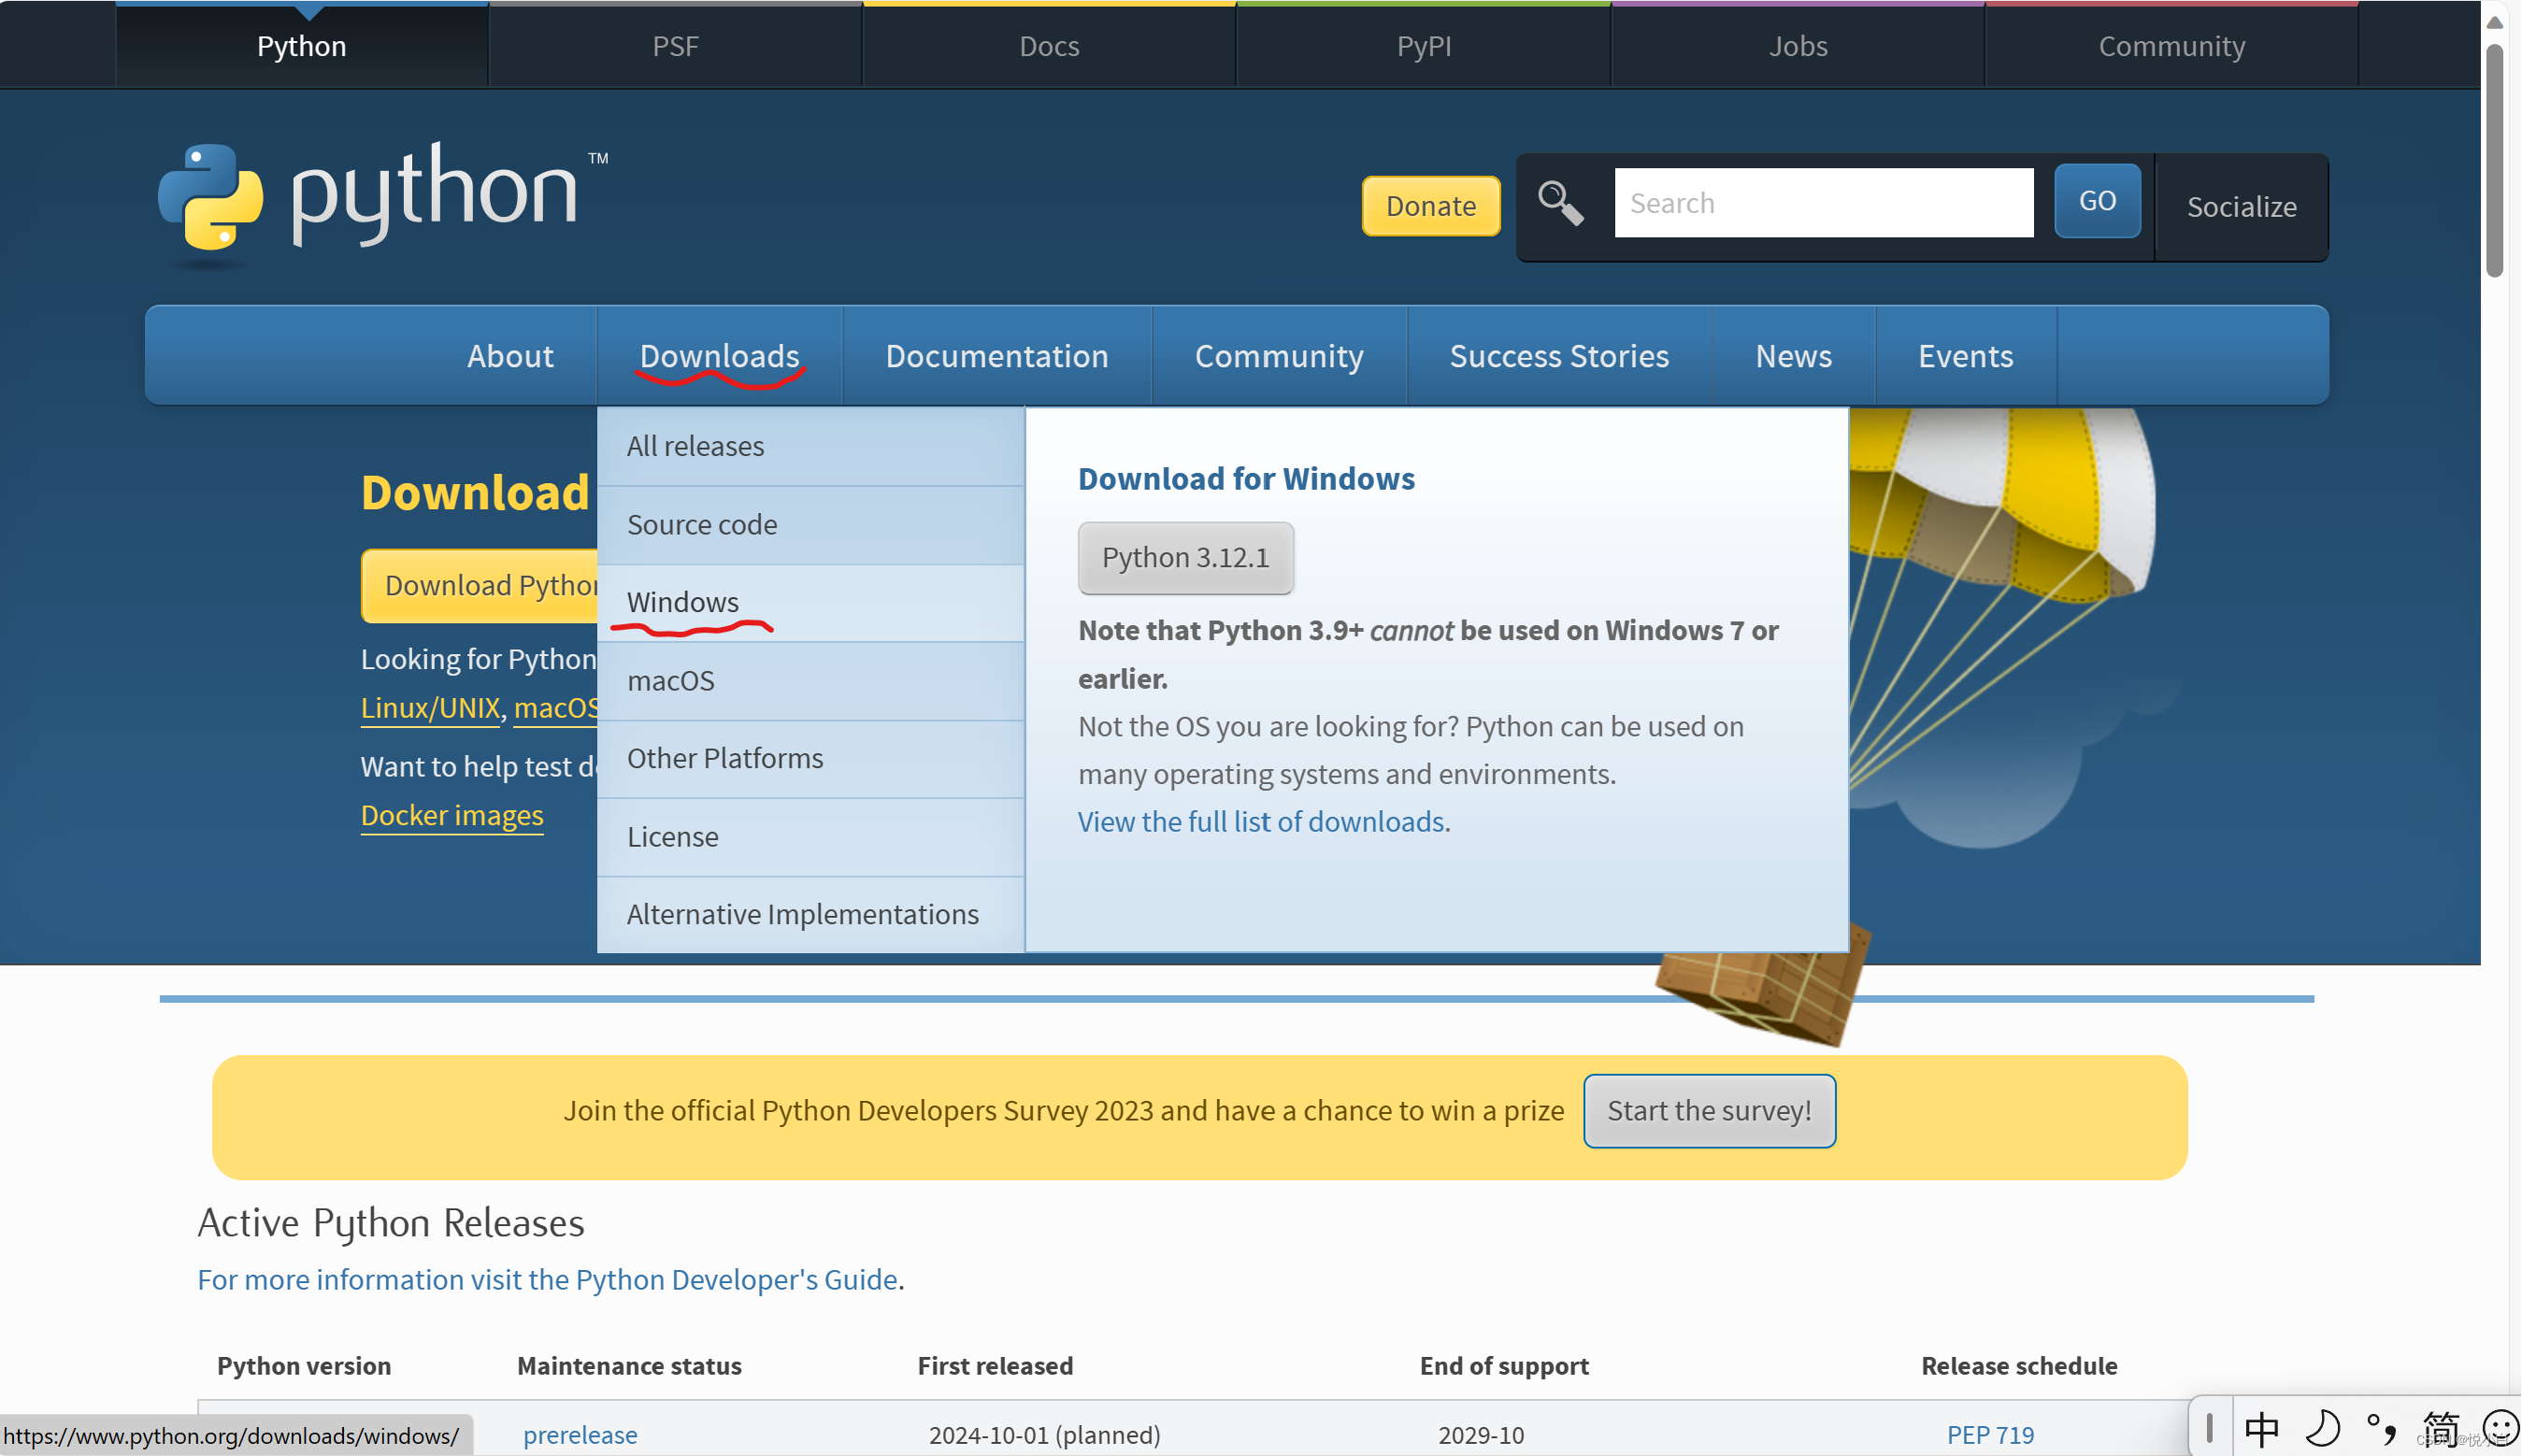Click the magnifying glass search icon
This screenshot has height=1456, width=2522.
coord(1560,203)
